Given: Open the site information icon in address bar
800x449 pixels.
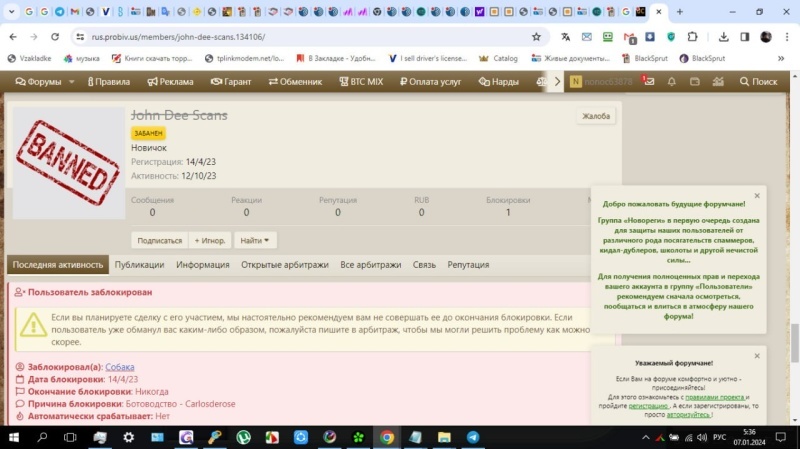Looking at the screenshot, I should (x=80, y=37).
